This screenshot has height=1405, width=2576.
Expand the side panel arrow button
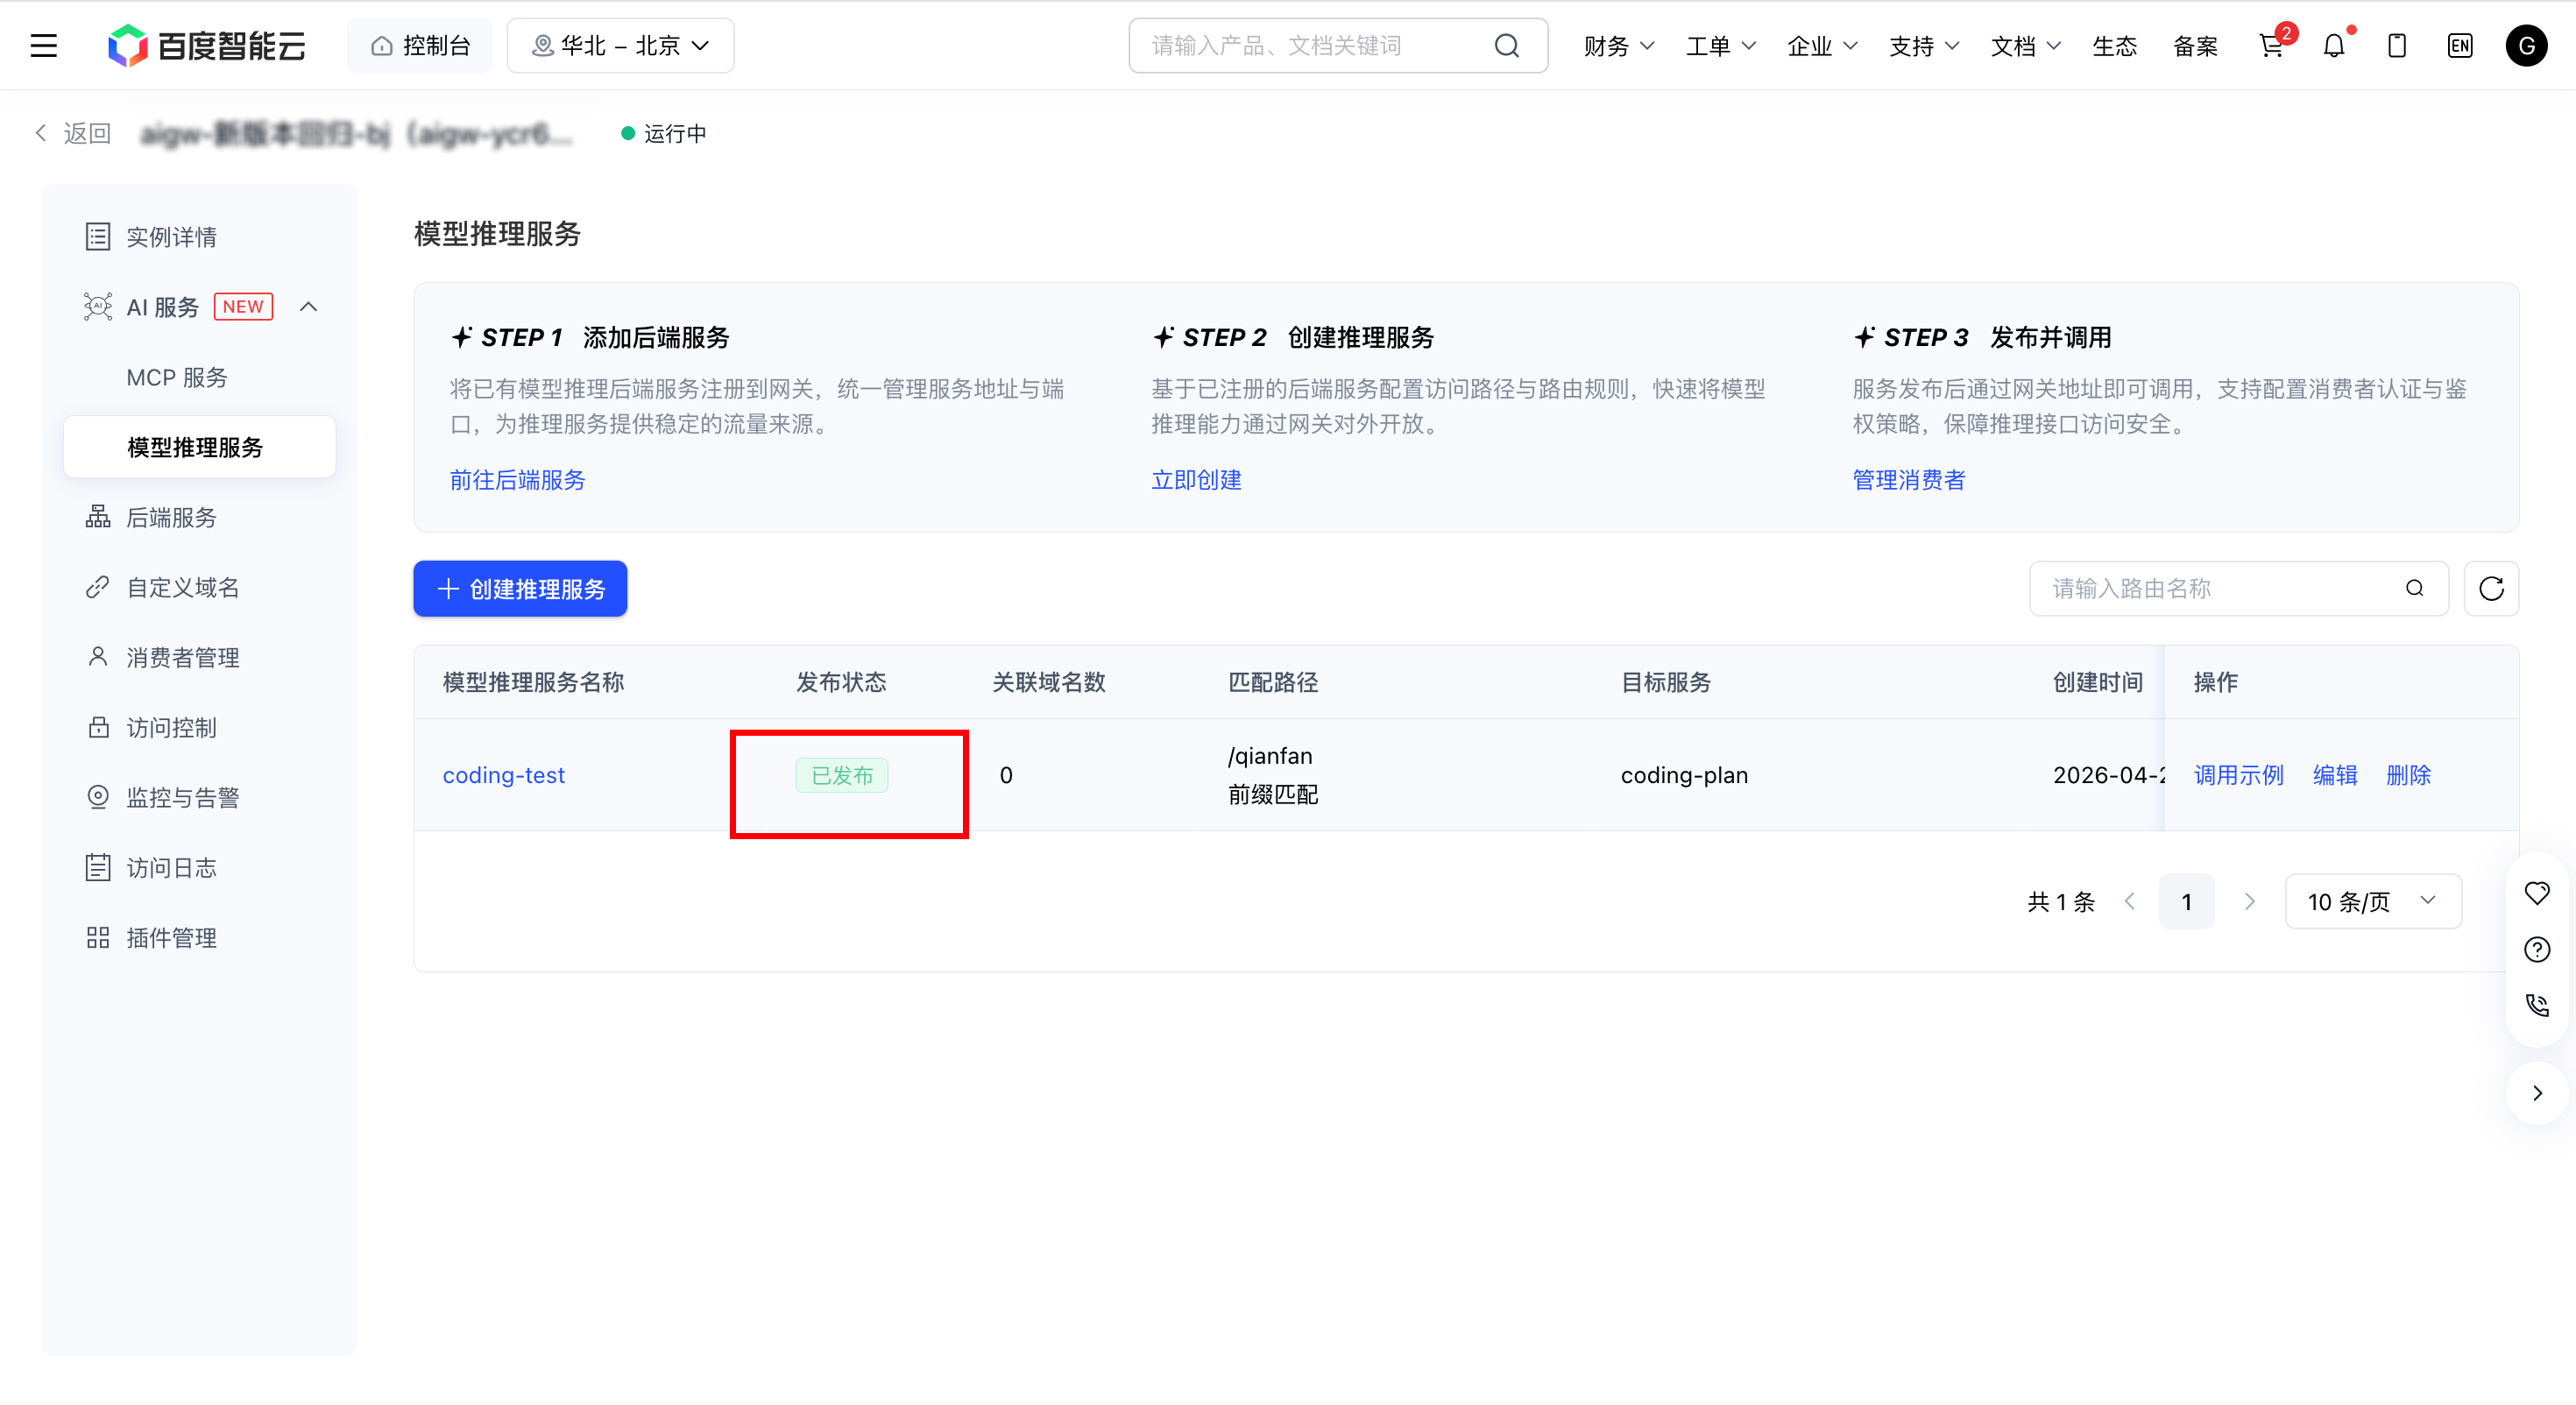click(2537, 1093)
